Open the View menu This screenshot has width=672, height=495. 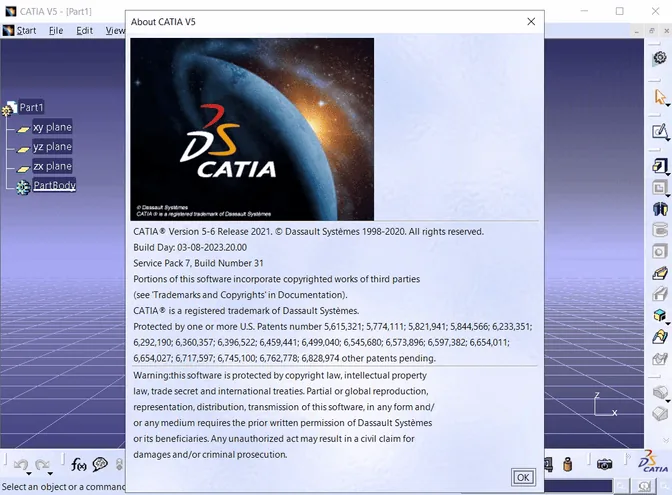(x=115, y=30)
